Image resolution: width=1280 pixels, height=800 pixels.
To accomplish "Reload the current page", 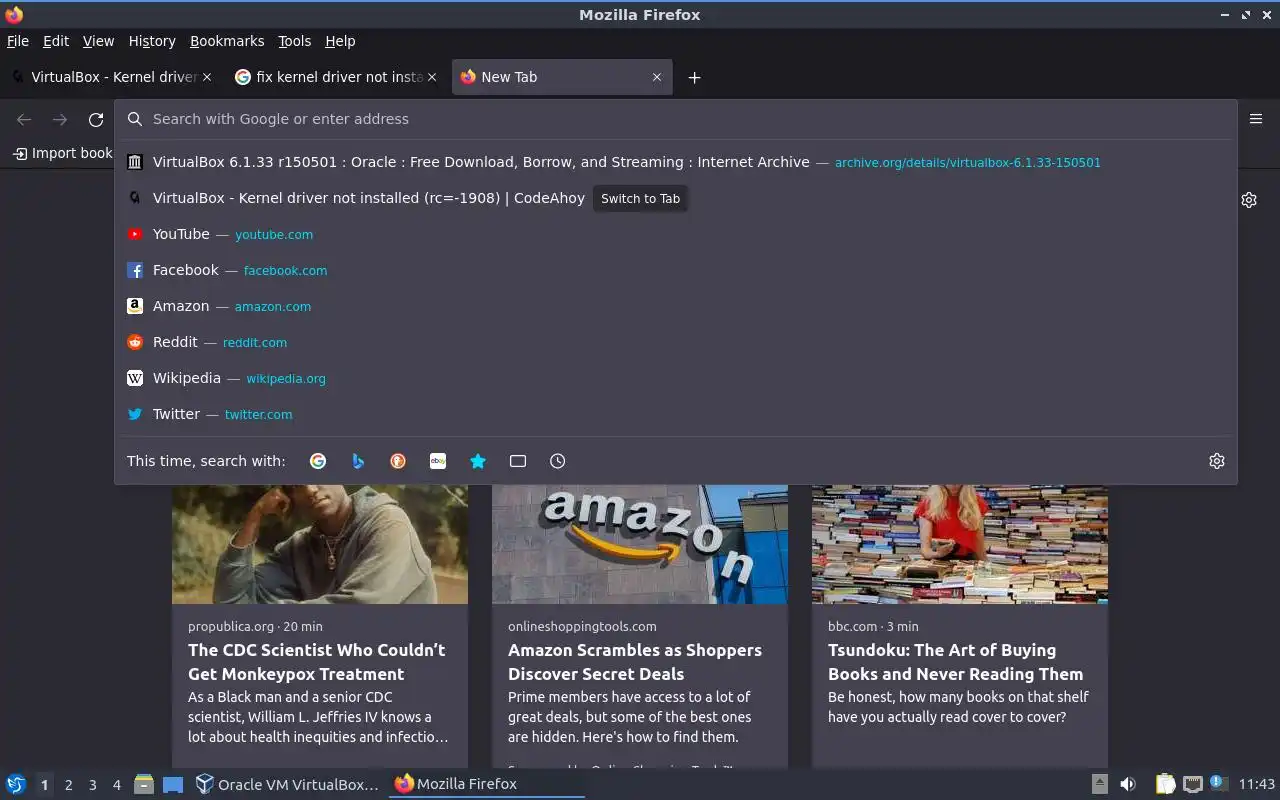I will (x=96, y=120).
